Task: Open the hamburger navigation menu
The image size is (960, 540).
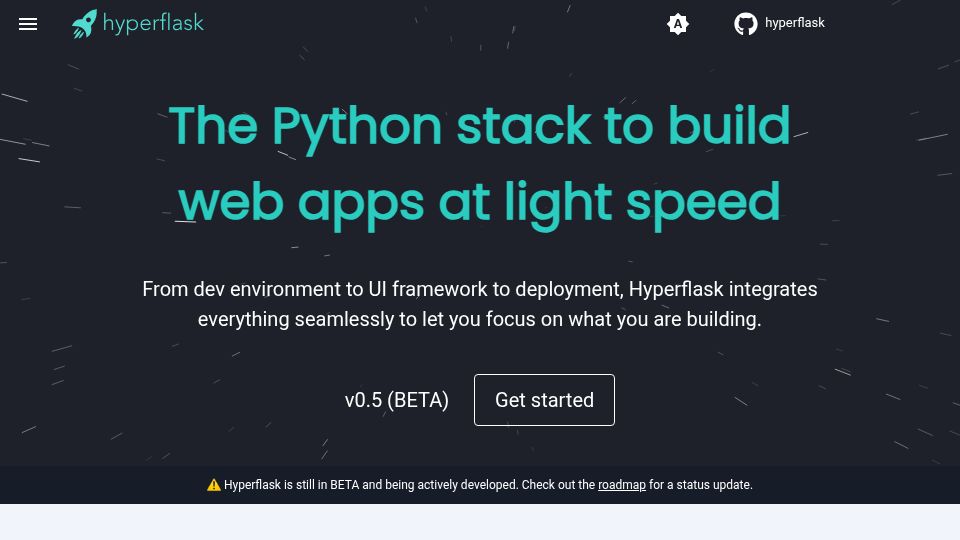Action: [28, 24]
